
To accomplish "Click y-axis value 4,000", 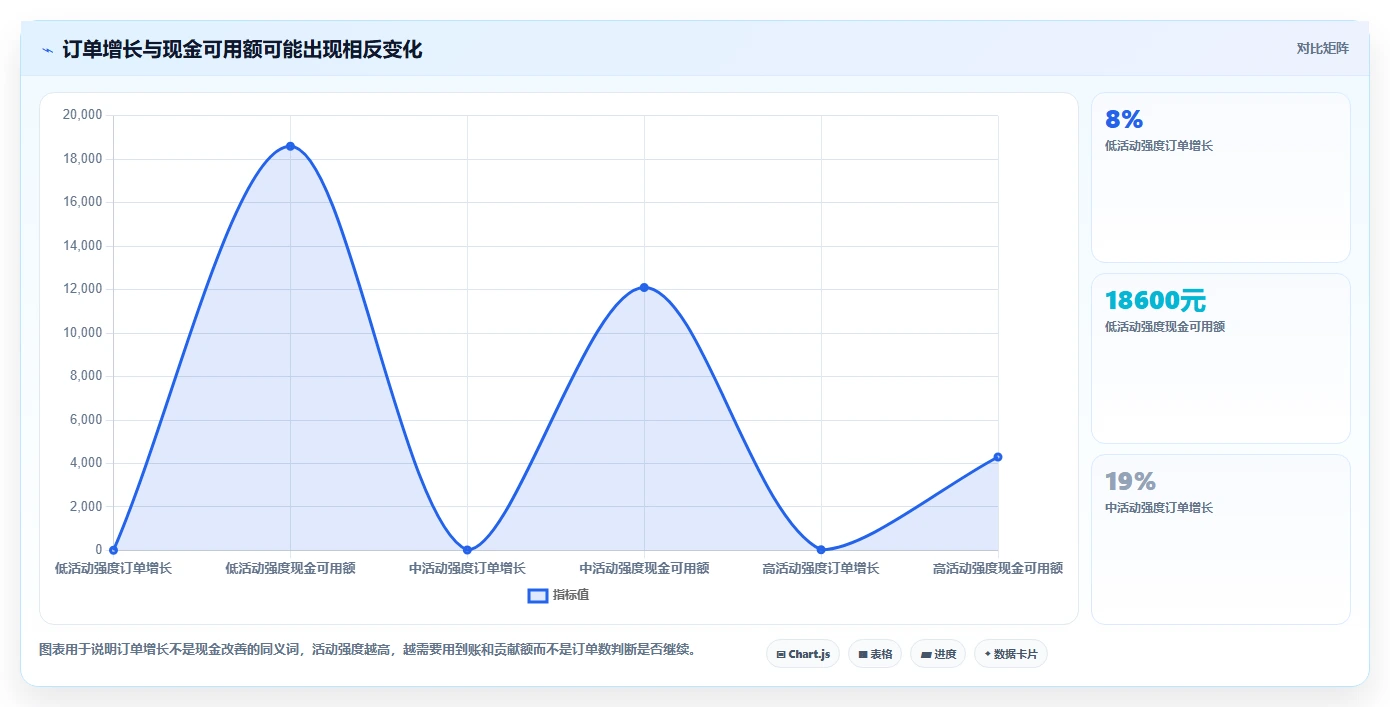I will coord(85,463).
